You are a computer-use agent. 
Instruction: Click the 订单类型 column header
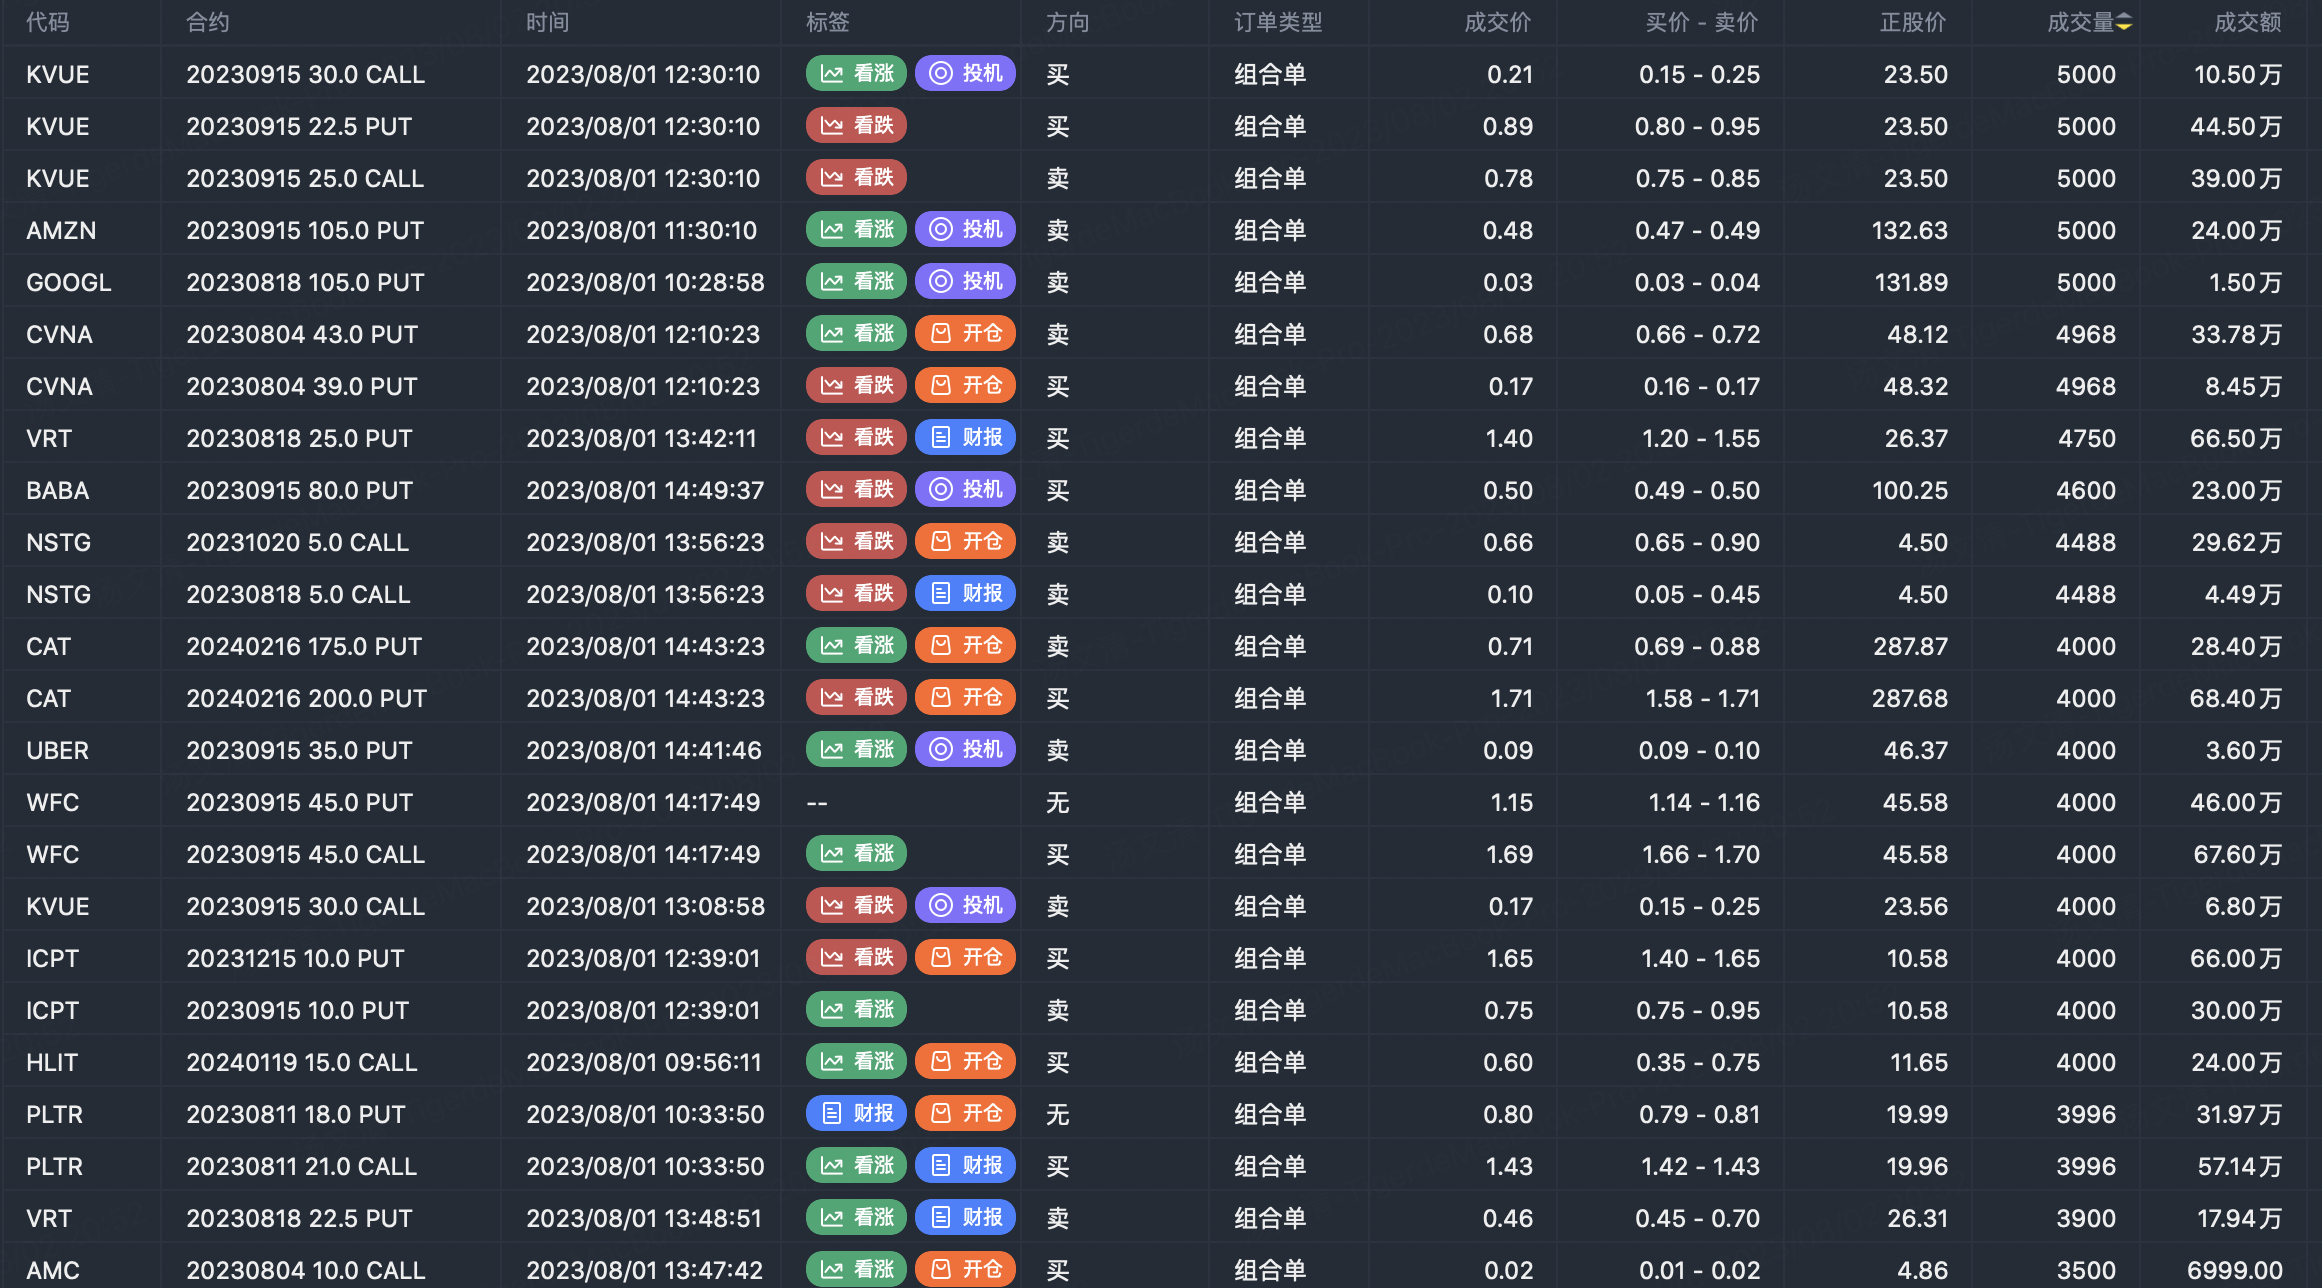(1278, 22)
